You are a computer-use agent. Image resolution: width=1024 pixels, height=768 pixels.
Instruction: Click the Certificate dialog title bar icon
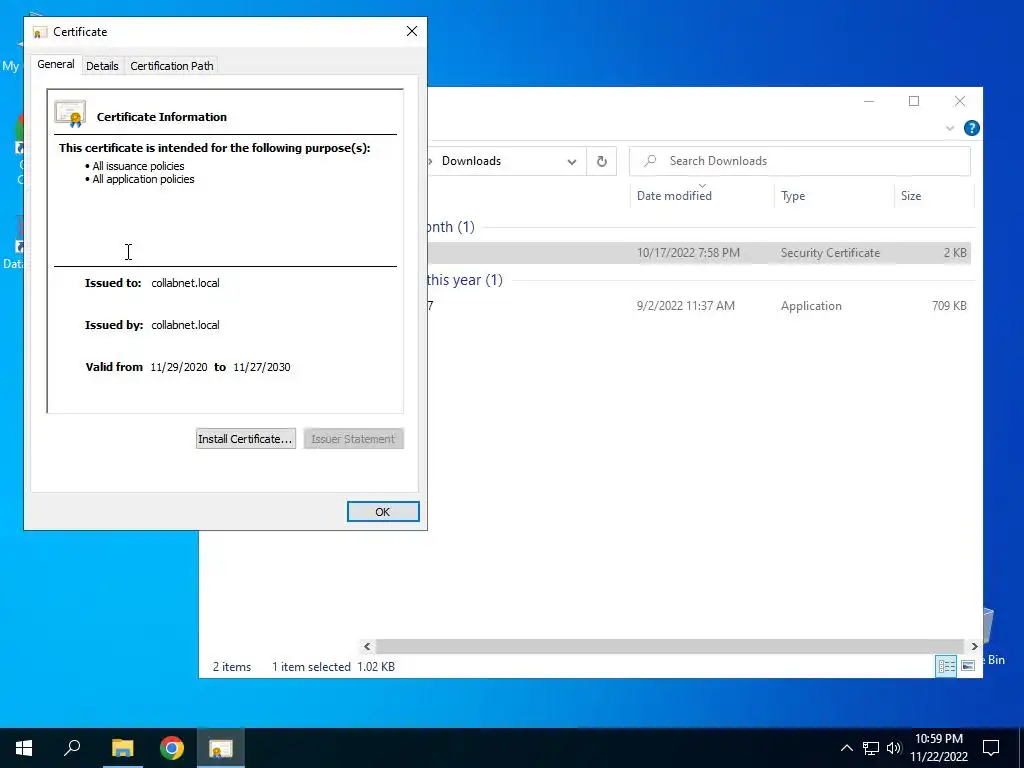coord(40,32)
